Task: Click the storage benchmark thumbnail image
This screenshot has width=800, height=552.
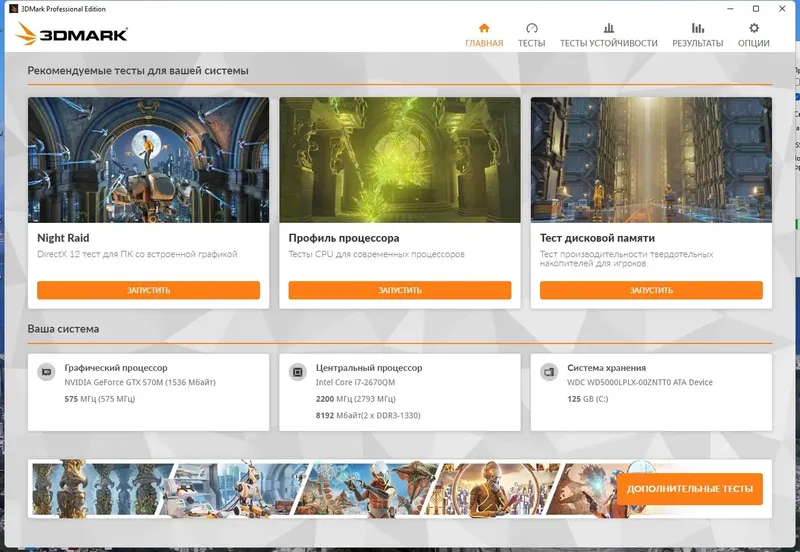Action: pyautogui.click(x=651, y=160)
